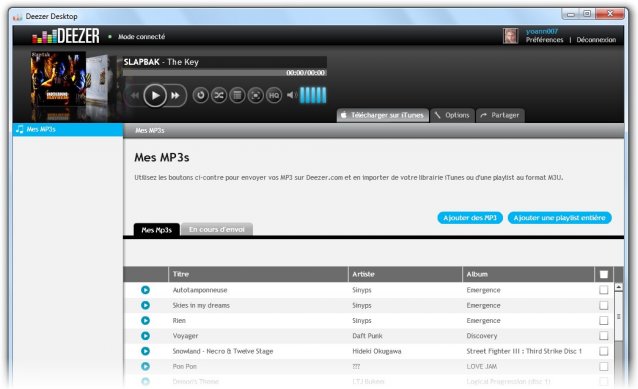Toggle shuffle mode in the player
This screenshot has height=389, width=638.
pyautogui.click(x=219, y=96)
